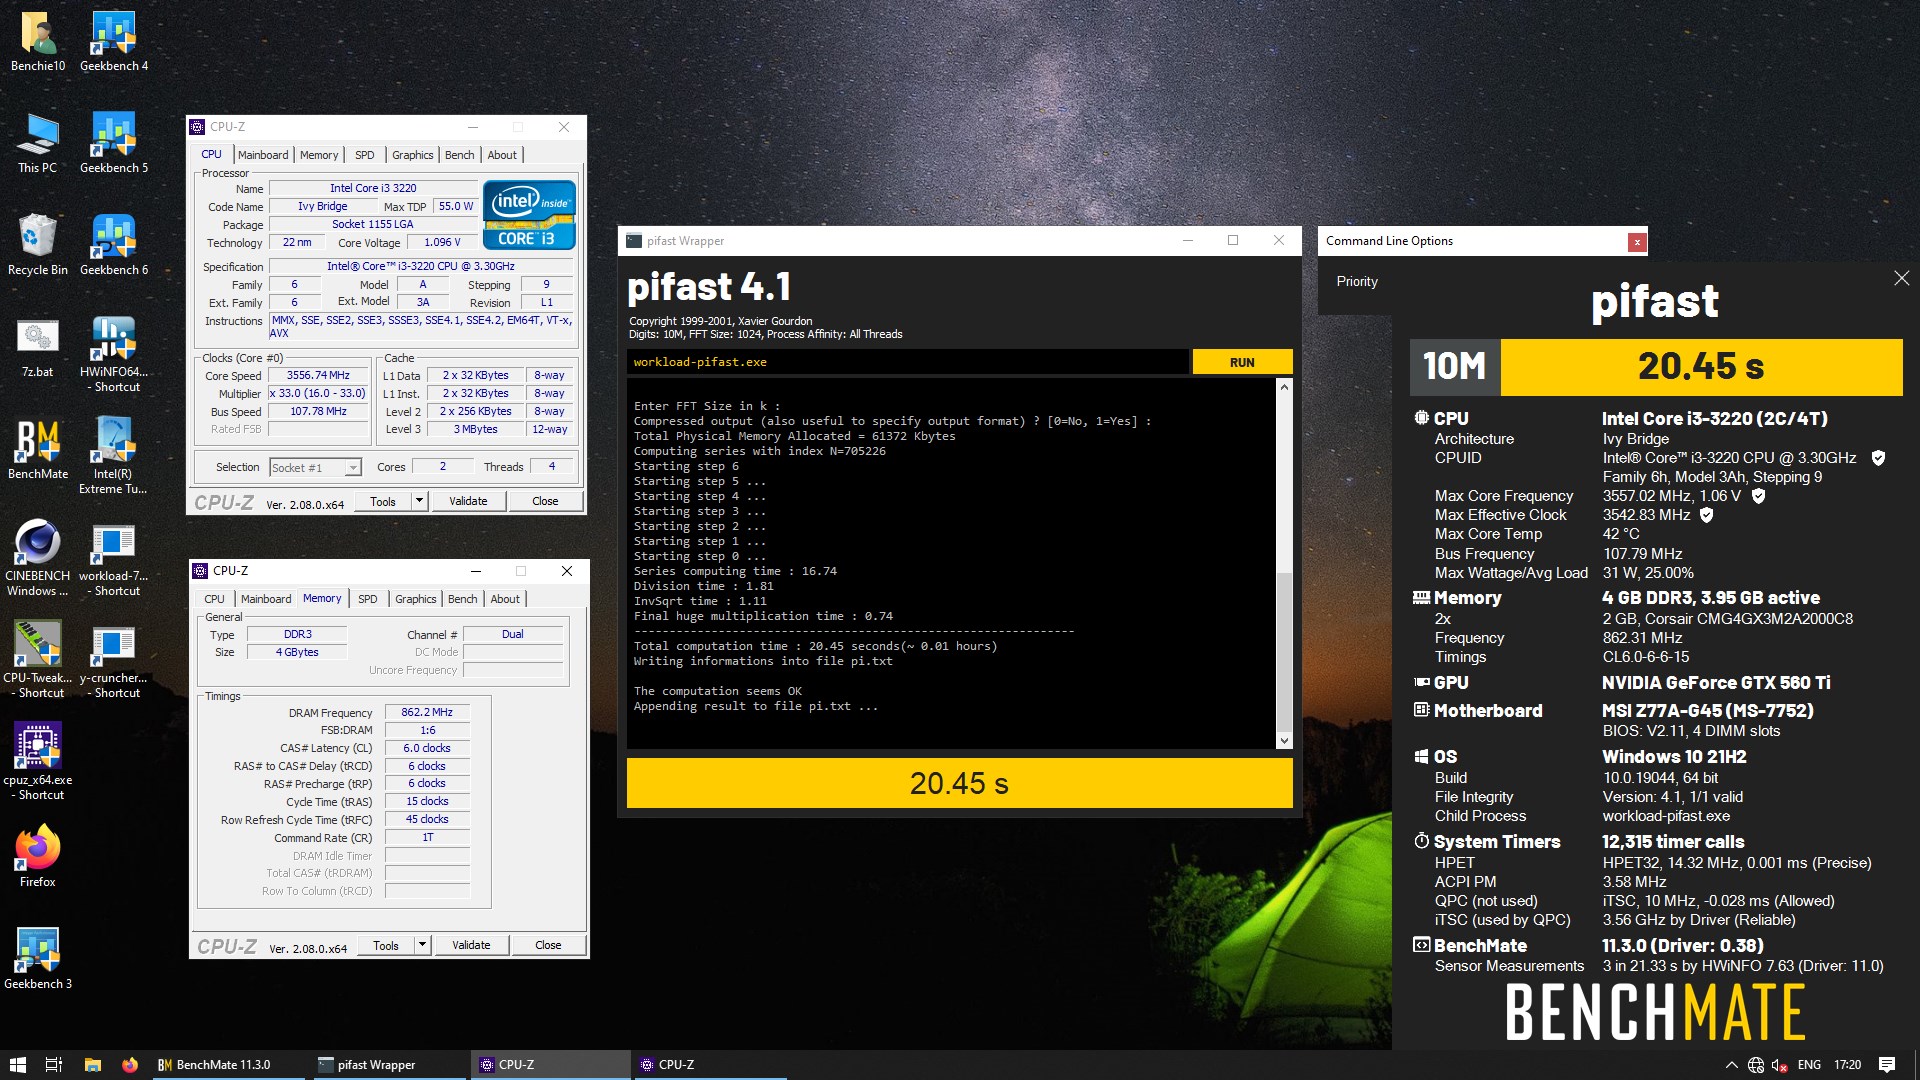The width and height of the screenshot is (1920, 1080).
Task: Click the muted volume tray icon
Action: click(x=1780, y=1065)
